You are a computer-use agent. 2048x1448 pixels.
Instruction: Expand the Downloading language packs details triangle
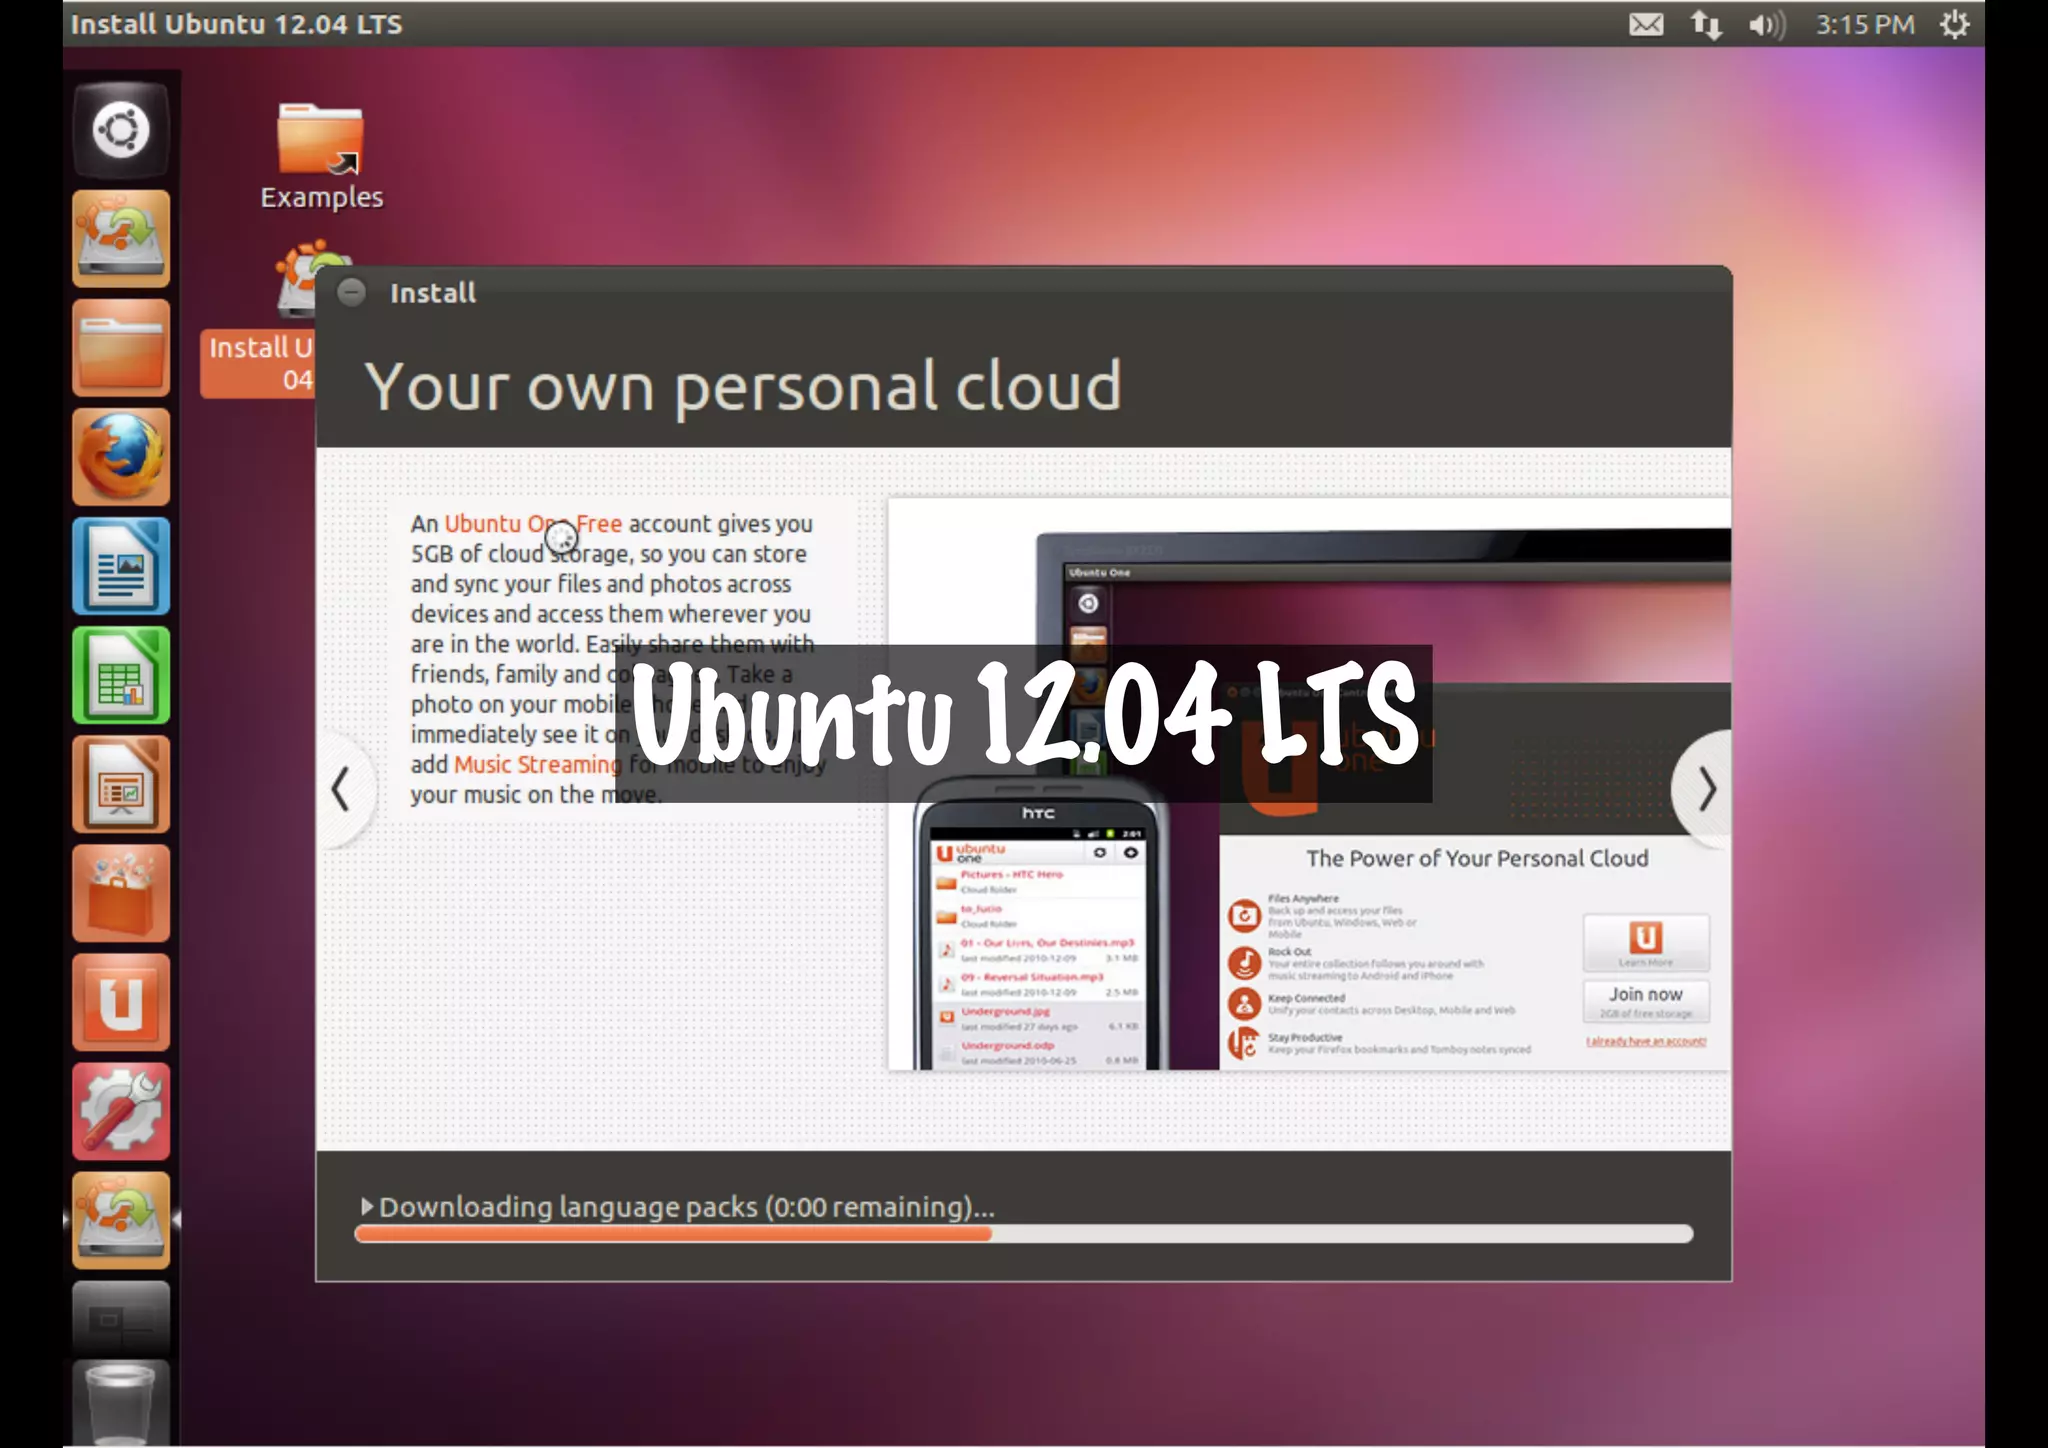pyautogui.click(x=367, y=1206)
